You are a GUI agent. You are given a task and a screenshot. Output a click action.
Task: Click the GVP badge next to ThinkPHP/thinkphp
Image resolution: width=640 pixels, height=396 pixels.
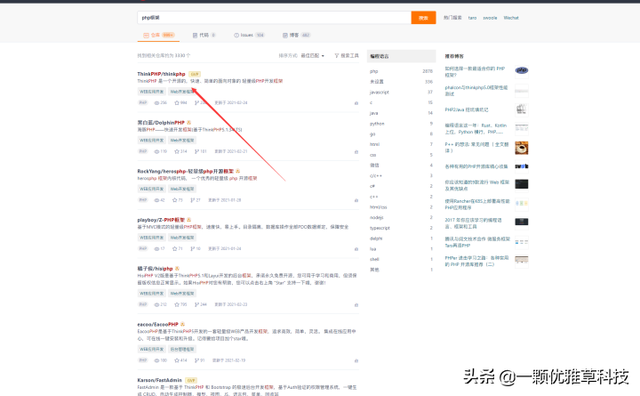(x=194, y=74)
